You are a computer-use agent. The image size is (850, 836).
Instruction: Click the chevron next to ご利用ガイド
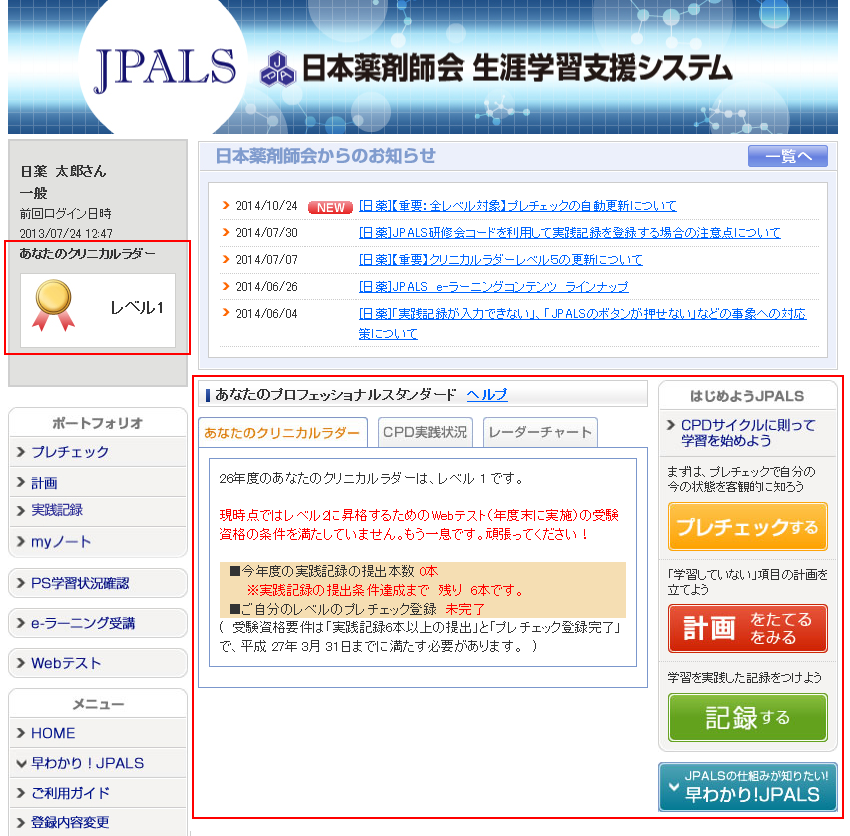[x=21, y=793]
